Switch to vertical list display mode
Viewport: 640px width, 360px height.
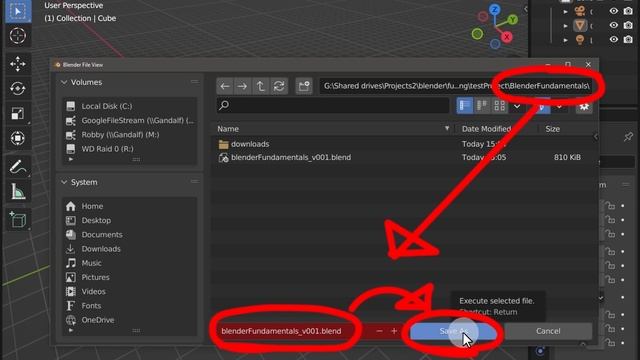465,106
